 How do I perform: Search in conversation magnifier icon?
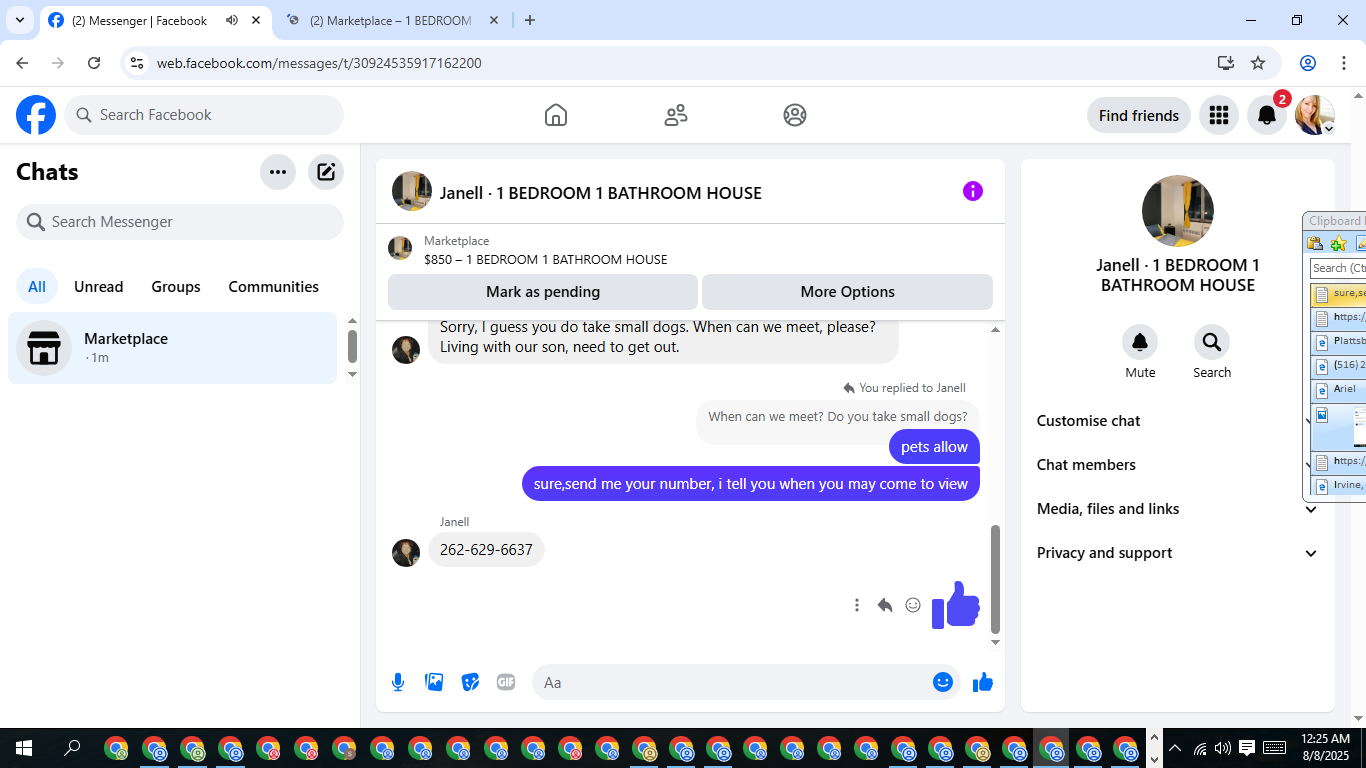click(1212, 342)
